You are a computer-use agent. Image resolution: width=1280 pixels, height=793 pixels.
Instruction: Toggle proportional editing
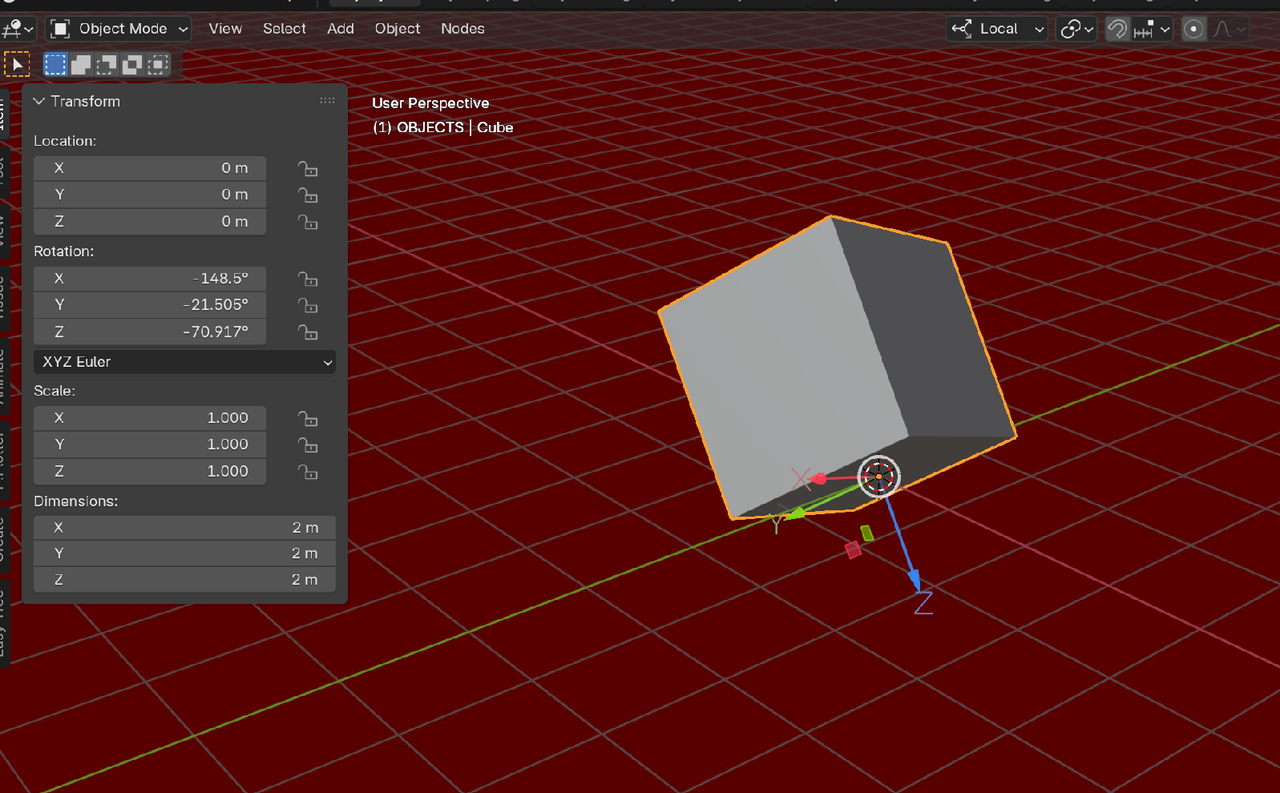[x=1193, y=29]
